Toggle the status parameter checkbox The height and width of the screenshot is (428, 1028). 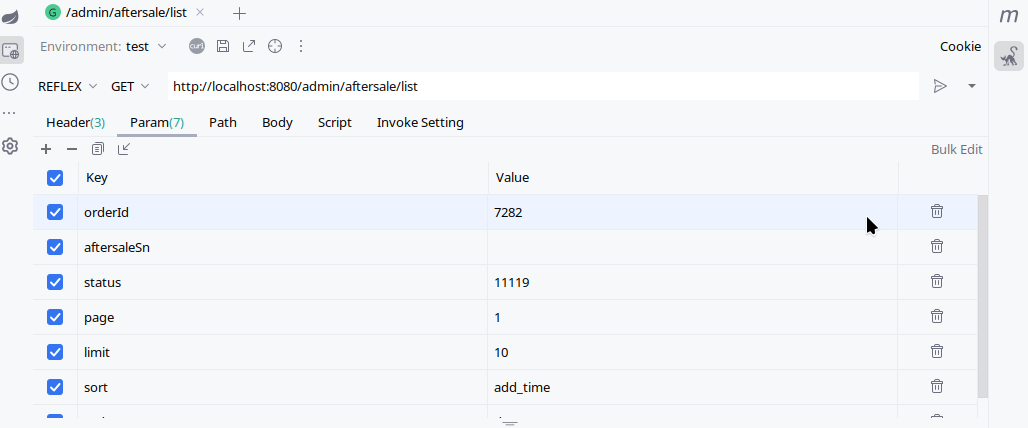coord(55,282)
